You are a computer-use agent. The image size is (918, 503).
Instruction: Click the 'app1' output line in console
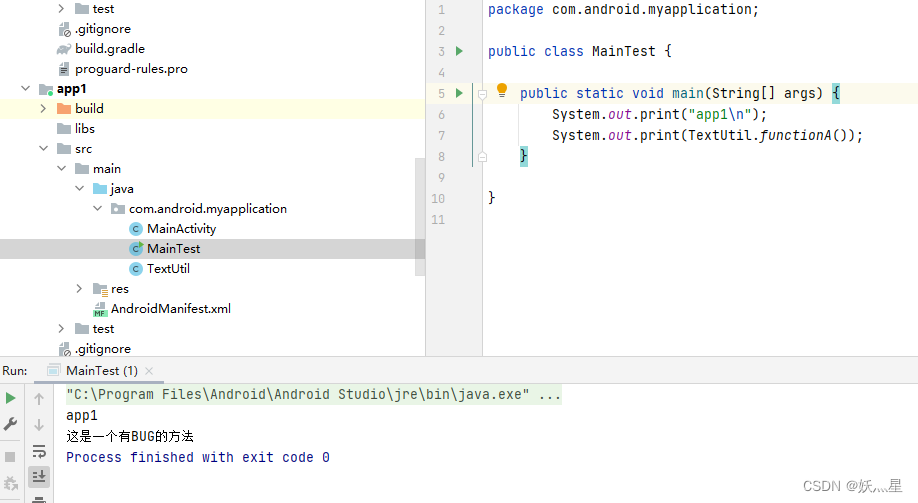(x=81, y=415)
